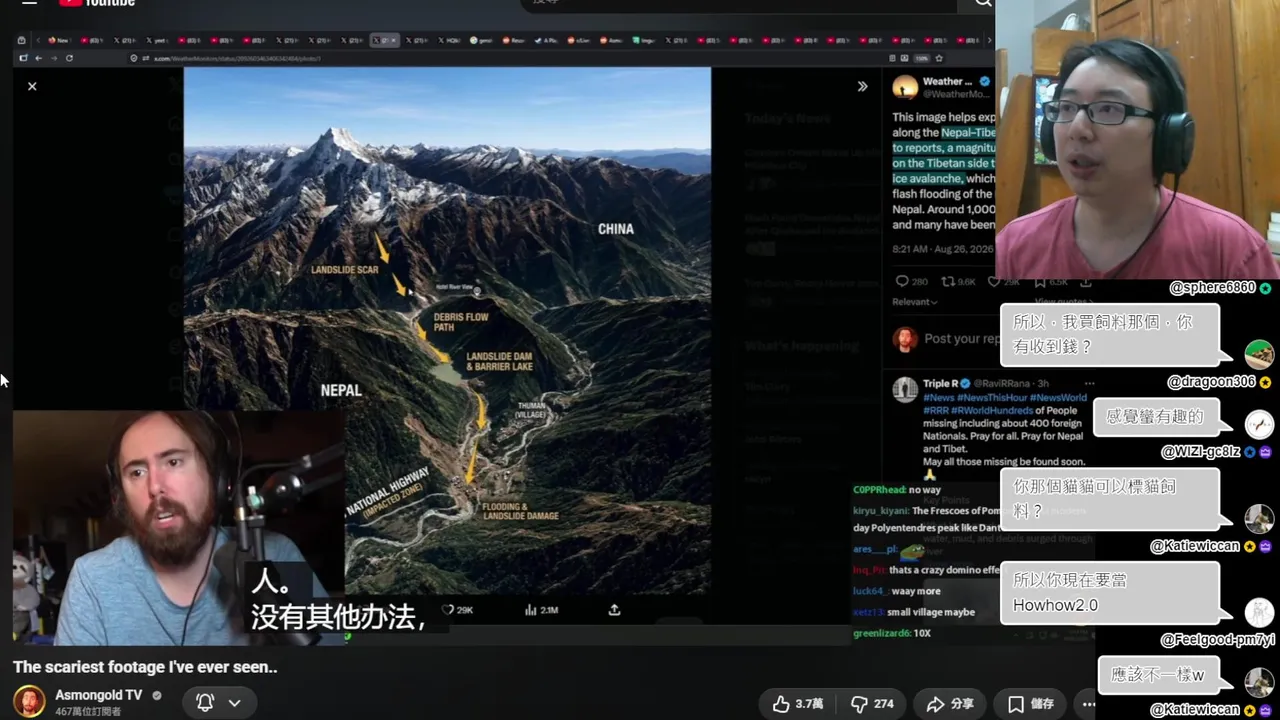Toggle the notification bell for Asmongold TV
This screenshot has width=1280, height=720.
point(205,702)
